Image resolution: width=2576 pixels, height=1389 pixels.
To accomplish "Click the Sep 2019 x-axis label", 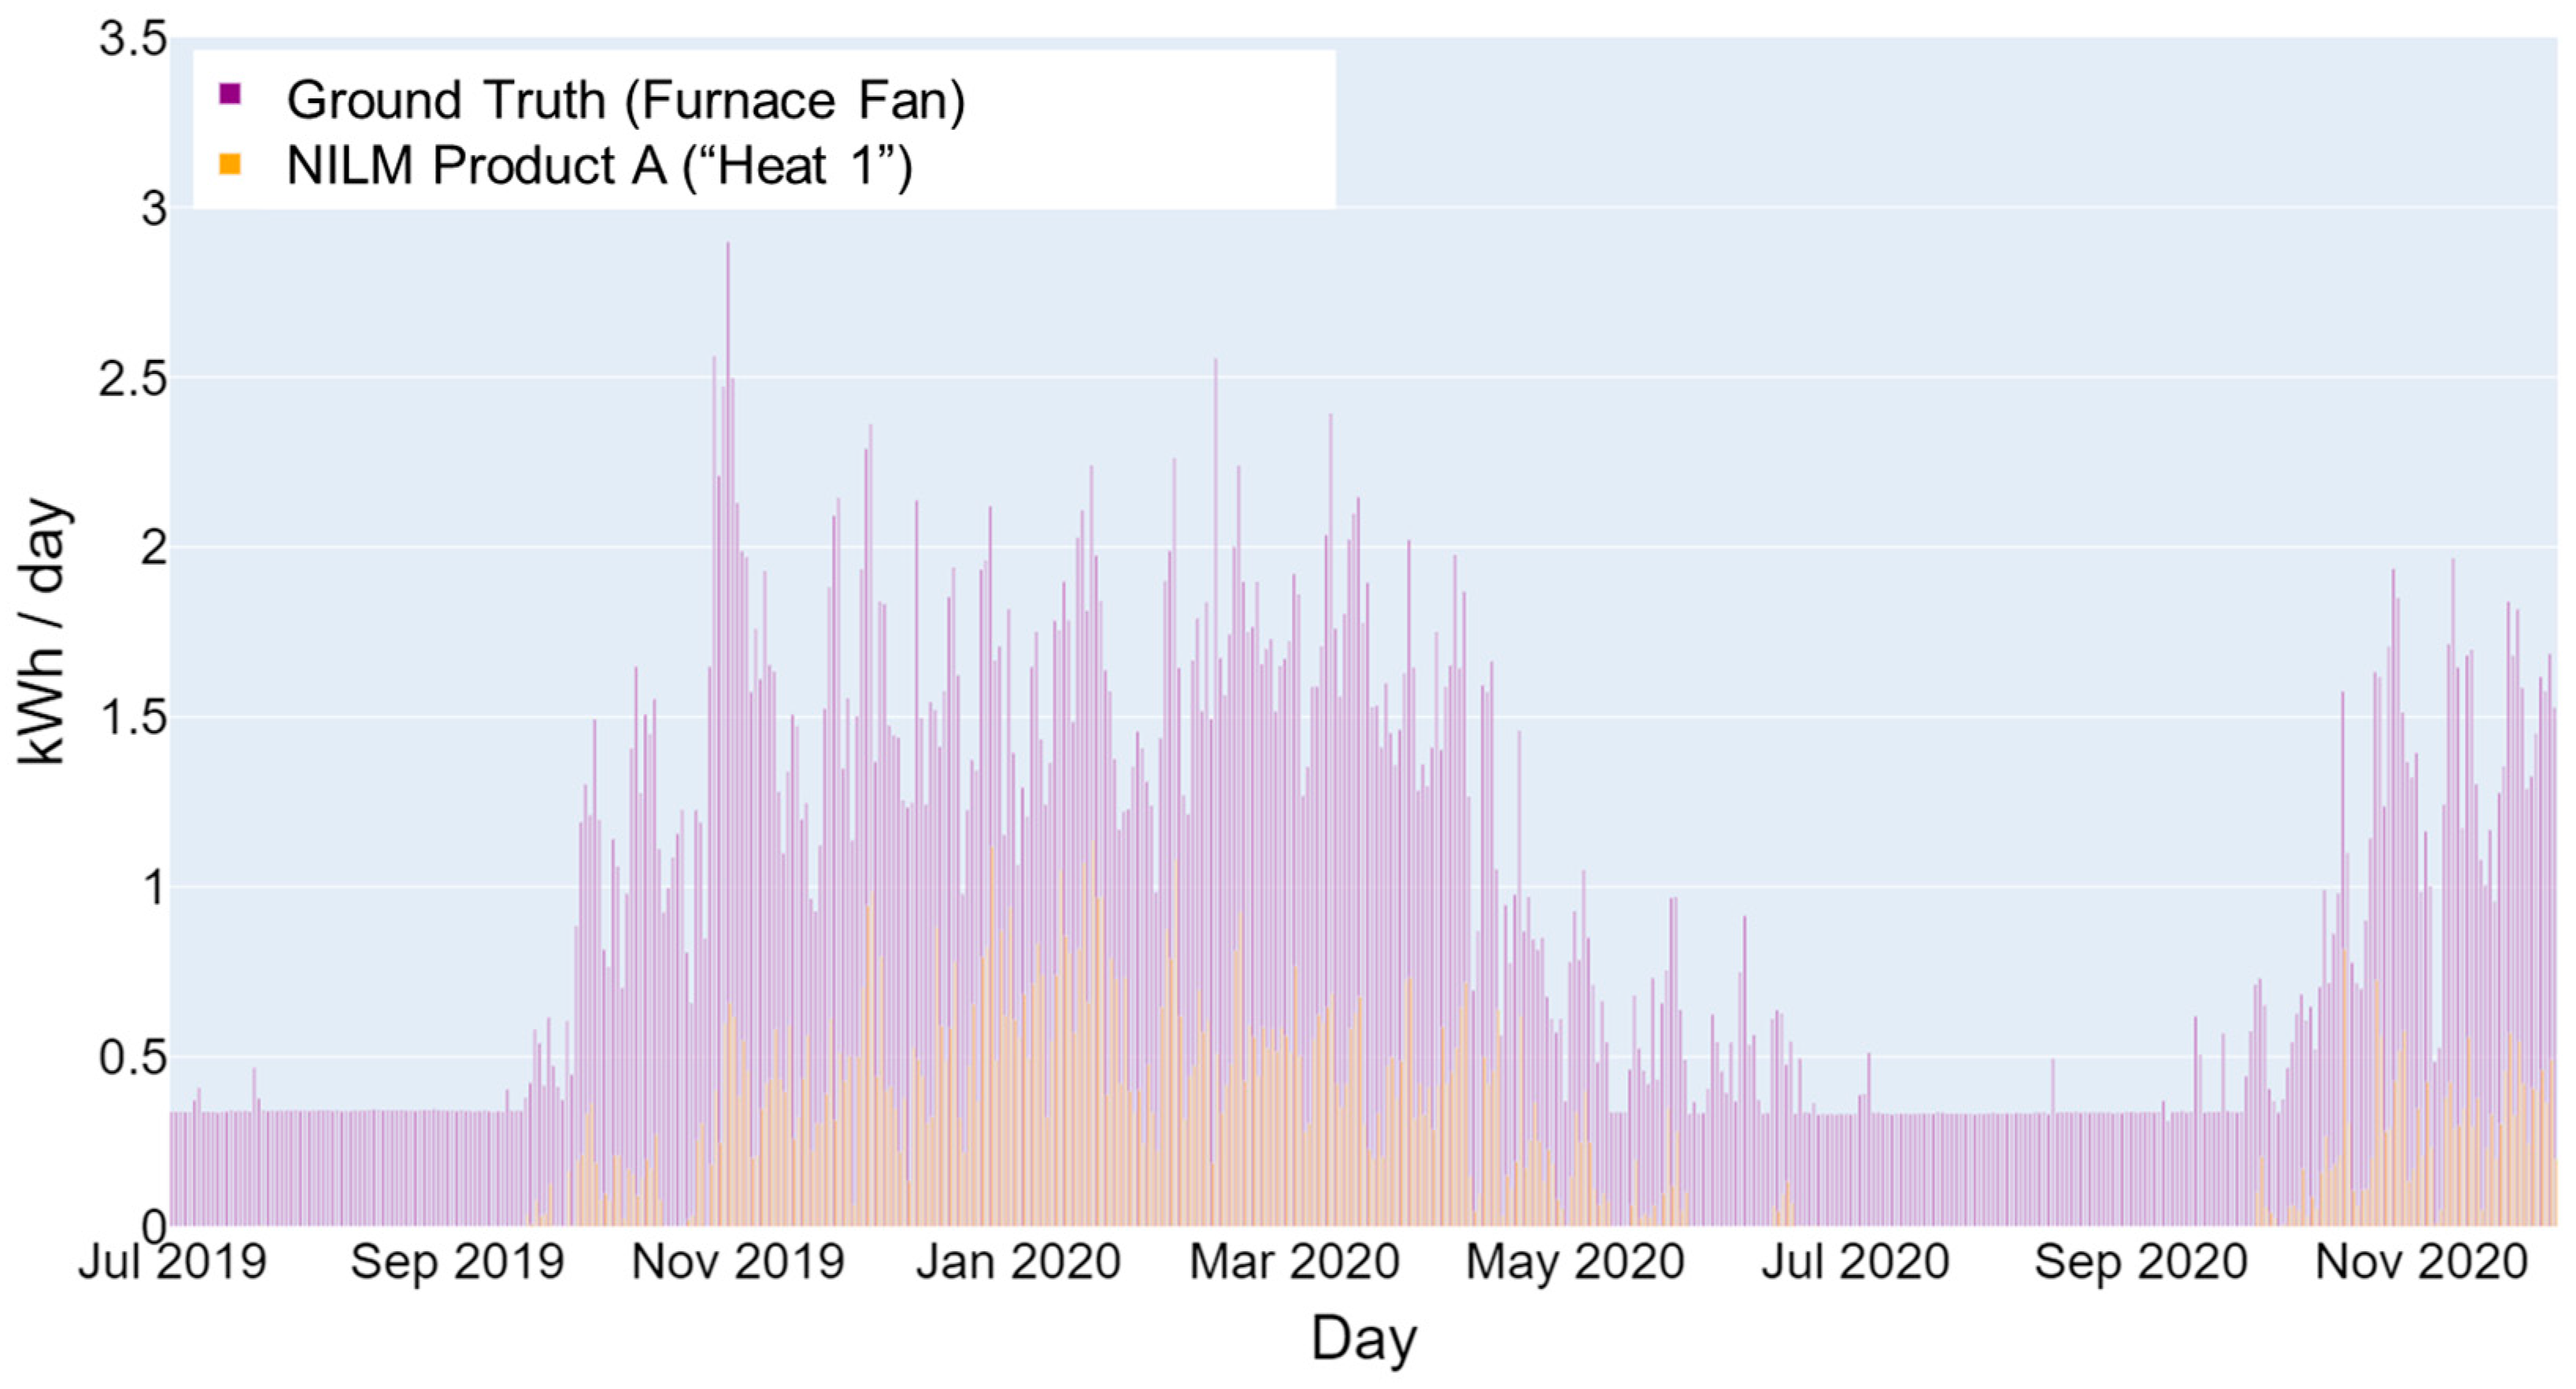I will click(457, 1262).
